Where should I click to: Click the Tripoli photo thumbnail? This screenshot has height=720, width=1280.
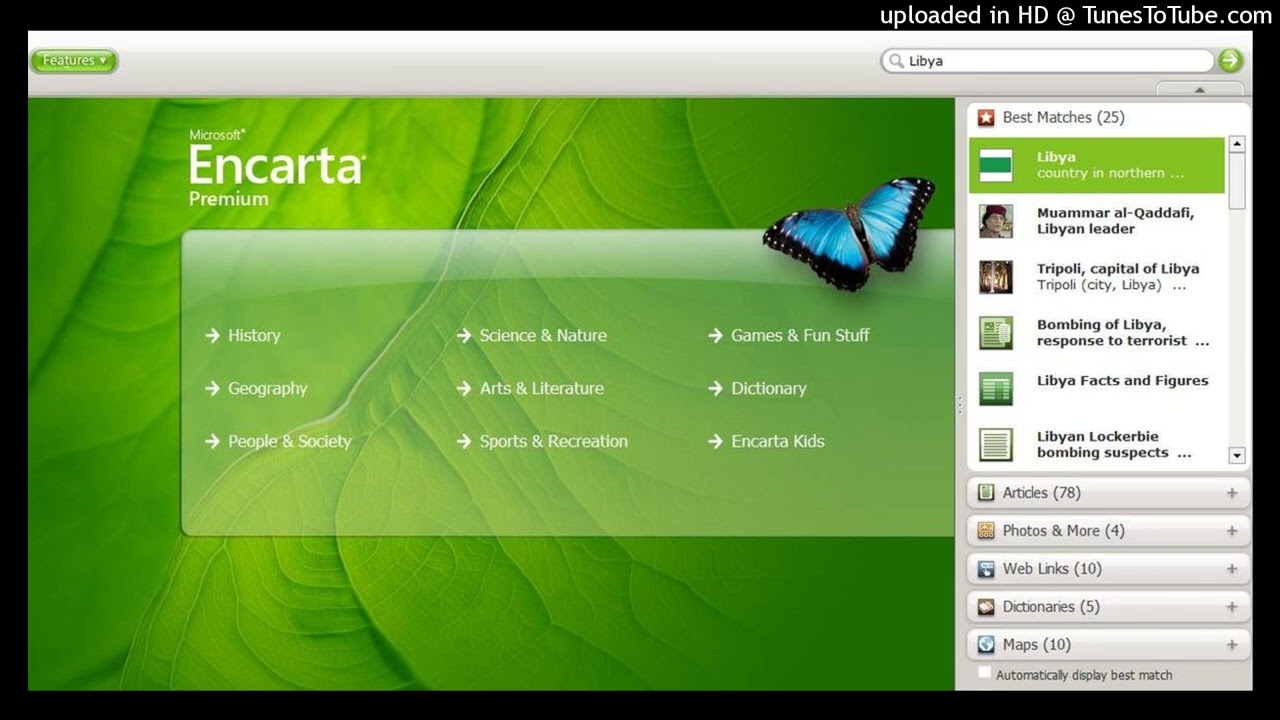(x=996, y=277)
